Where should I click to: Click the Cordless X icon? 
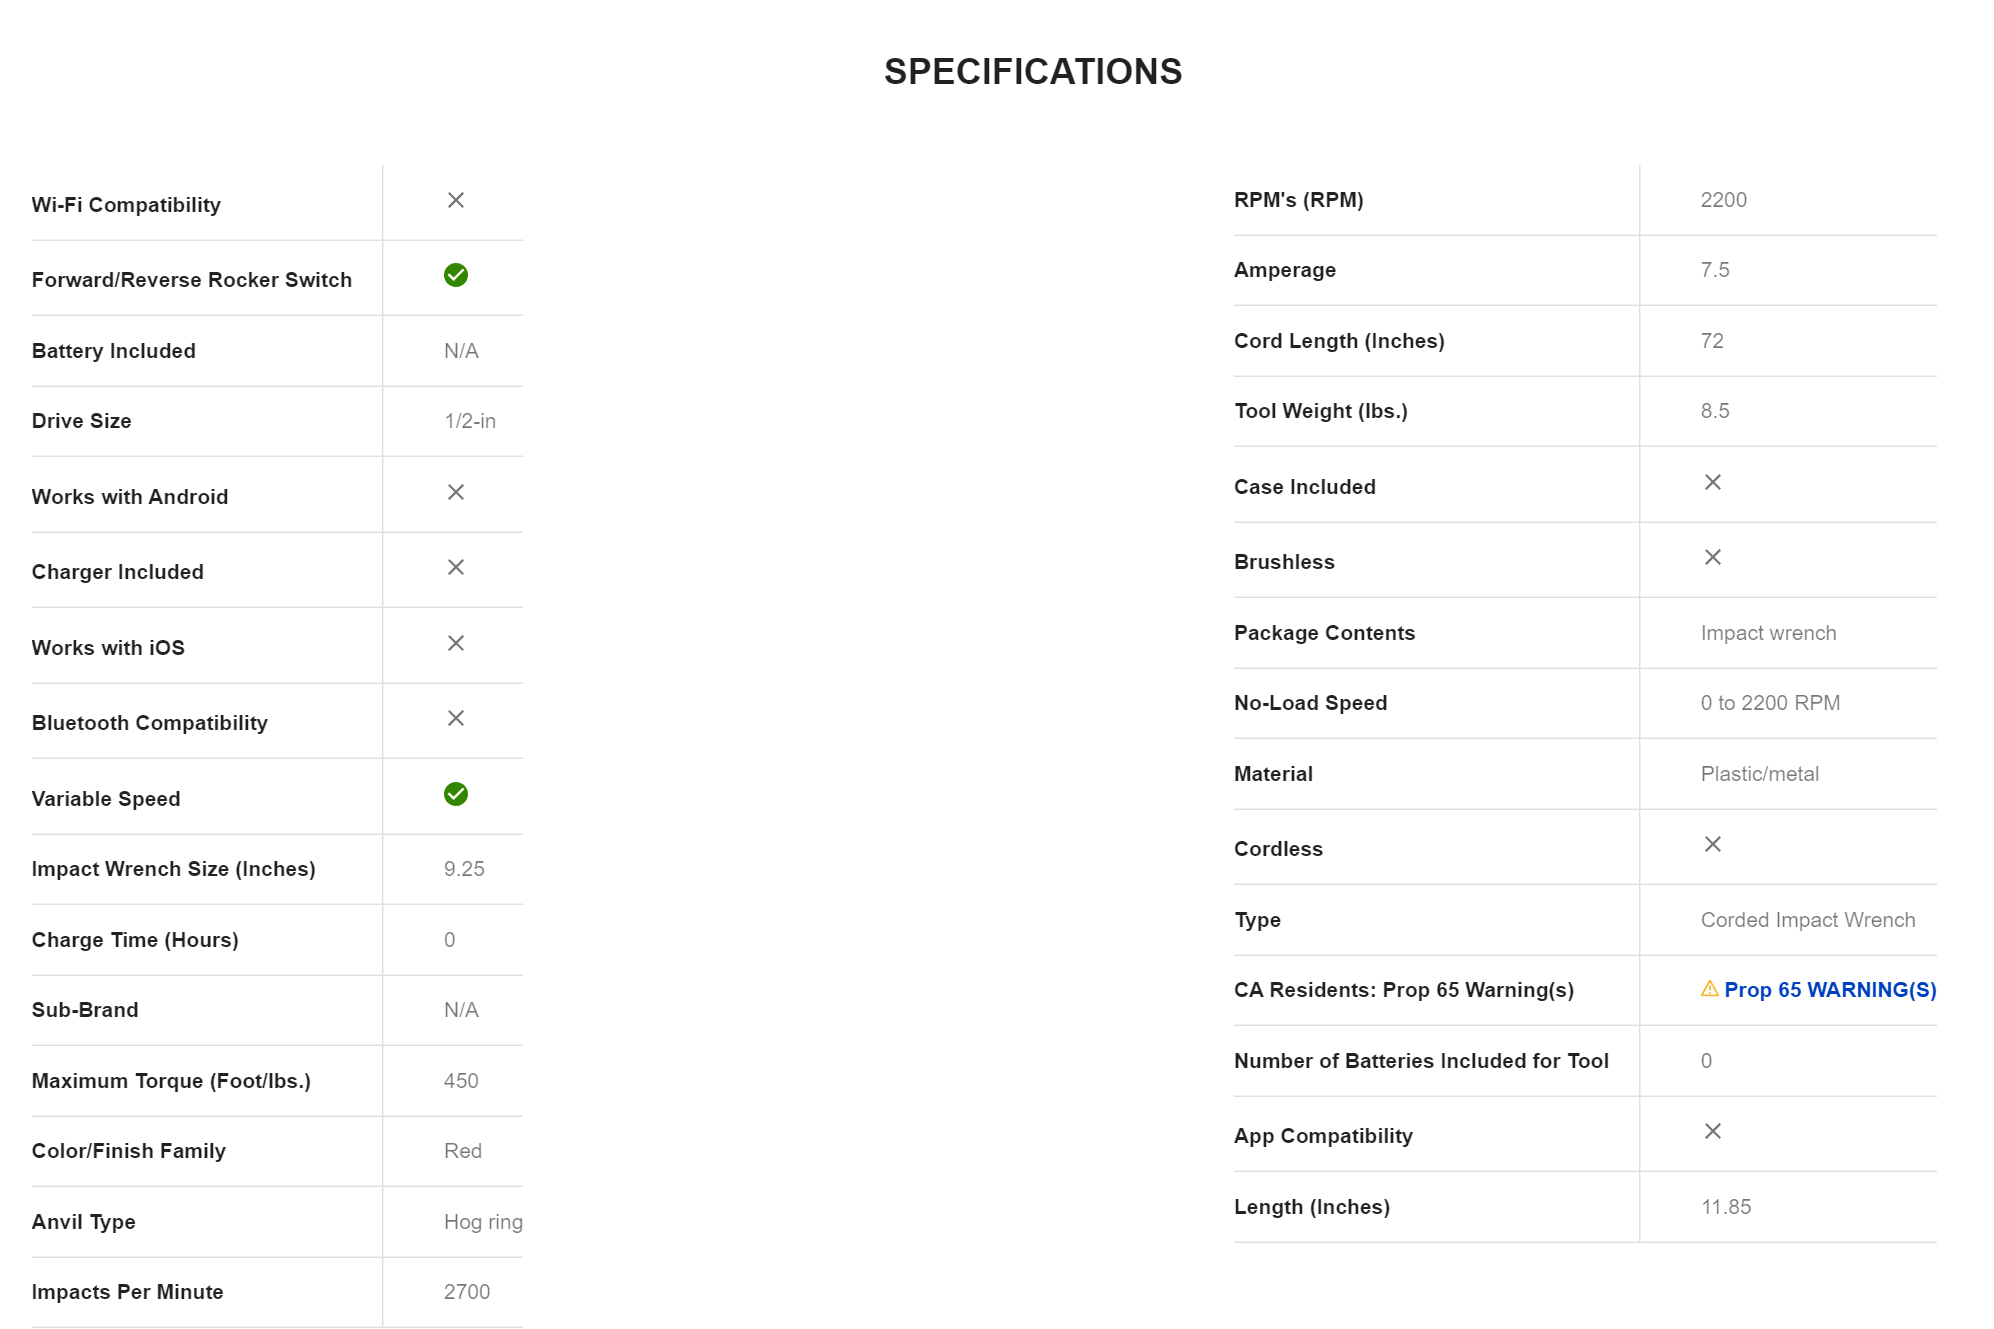1712,844
